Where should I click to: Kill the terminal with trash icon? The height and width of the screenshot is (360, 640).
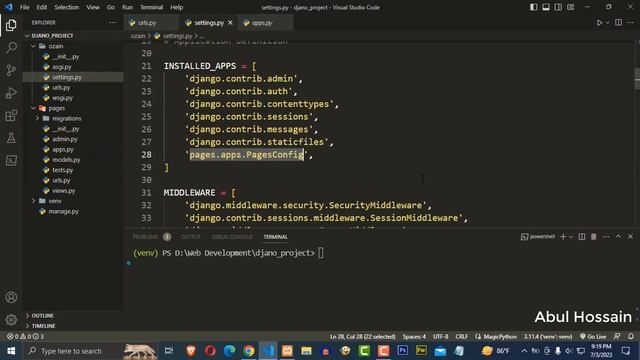[593, 237]
